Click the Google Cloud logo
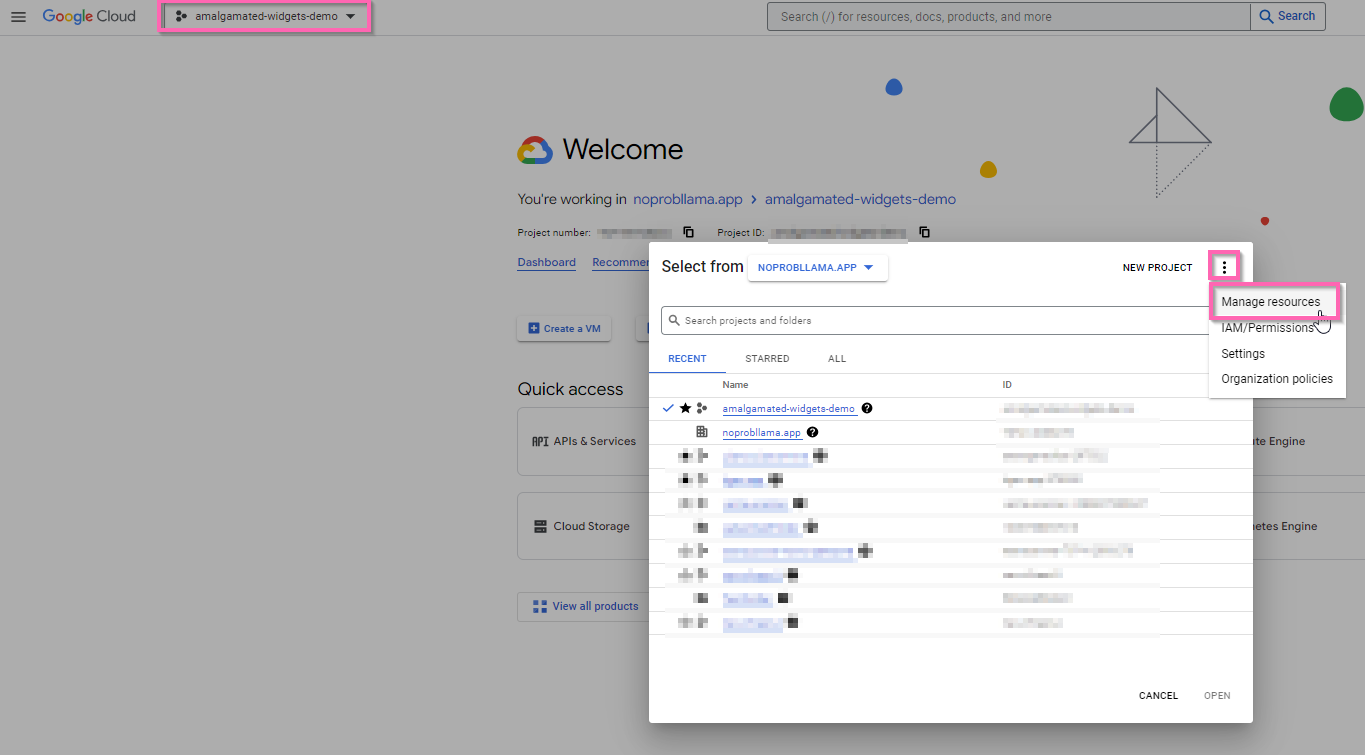Screen dimensions: 1365x755 pos(89,17)
